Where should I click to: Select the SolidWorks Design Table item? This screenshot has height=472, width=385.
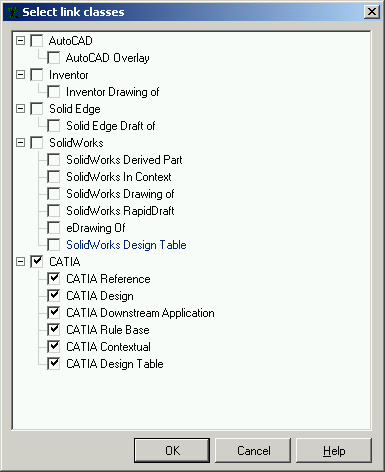pyautogui.click(x=126, y=245)
